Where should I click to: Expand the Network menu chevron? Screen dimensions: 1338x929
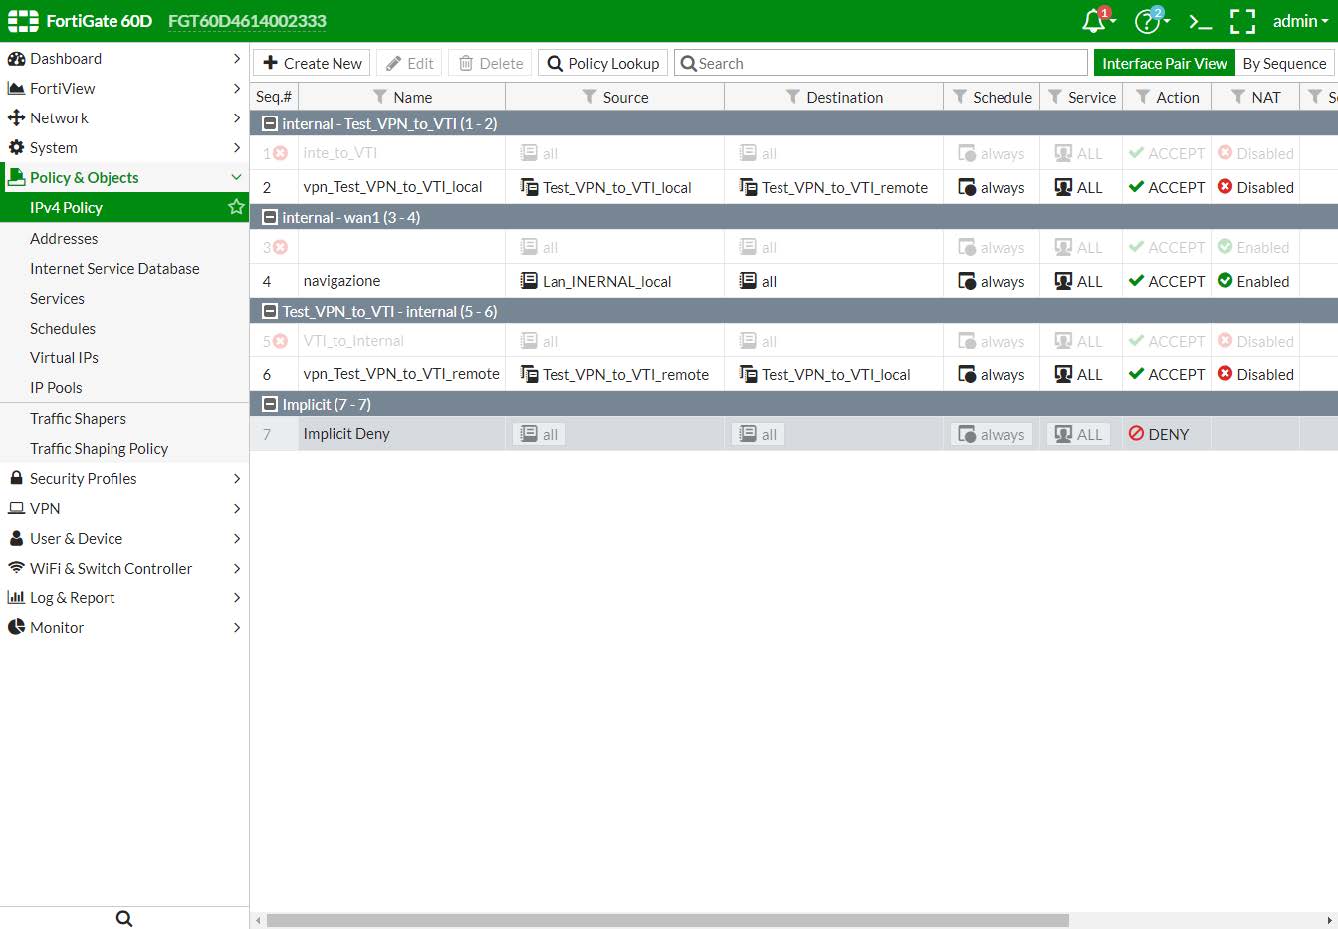tap(237, 118)
